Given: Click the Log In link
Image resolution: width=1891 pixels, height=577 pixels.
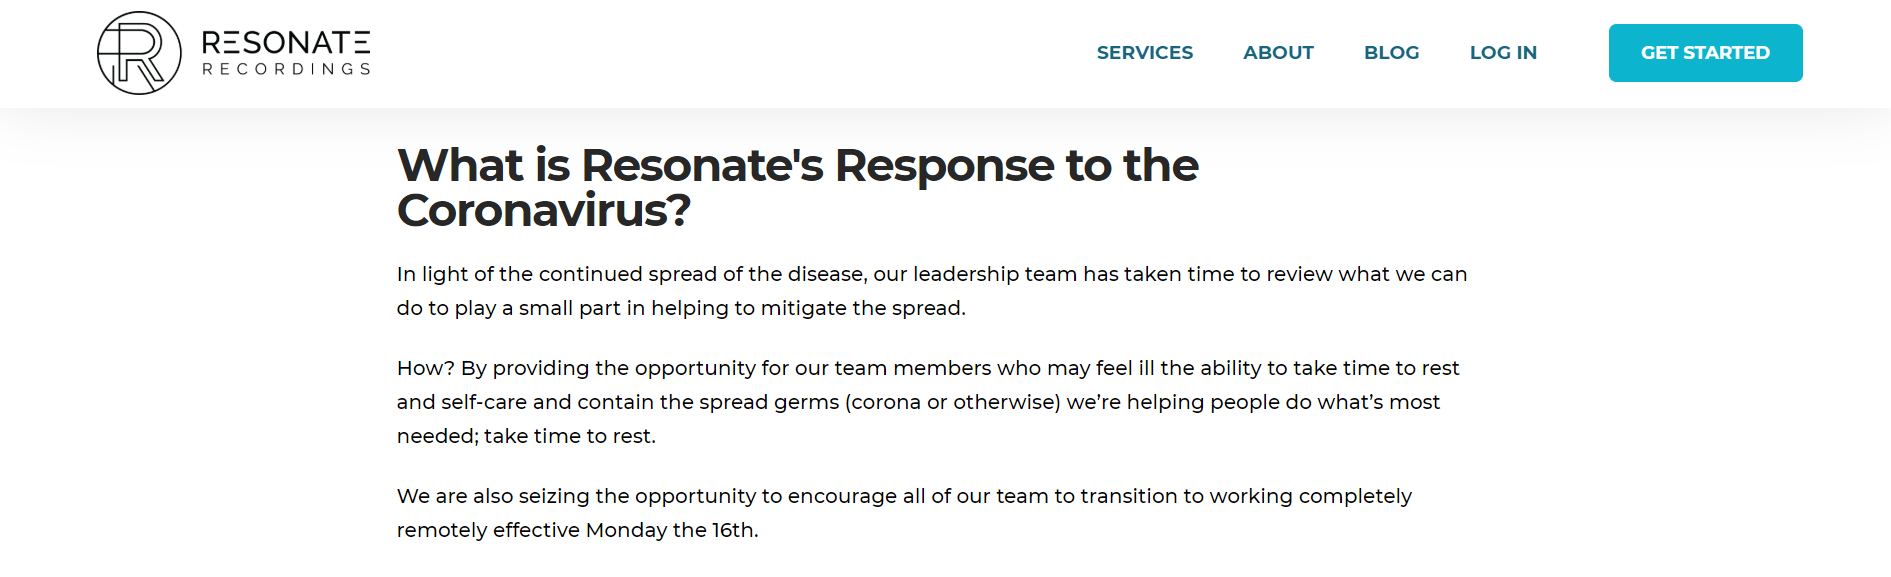Looking at the screenshot, I should (1503, 53).
